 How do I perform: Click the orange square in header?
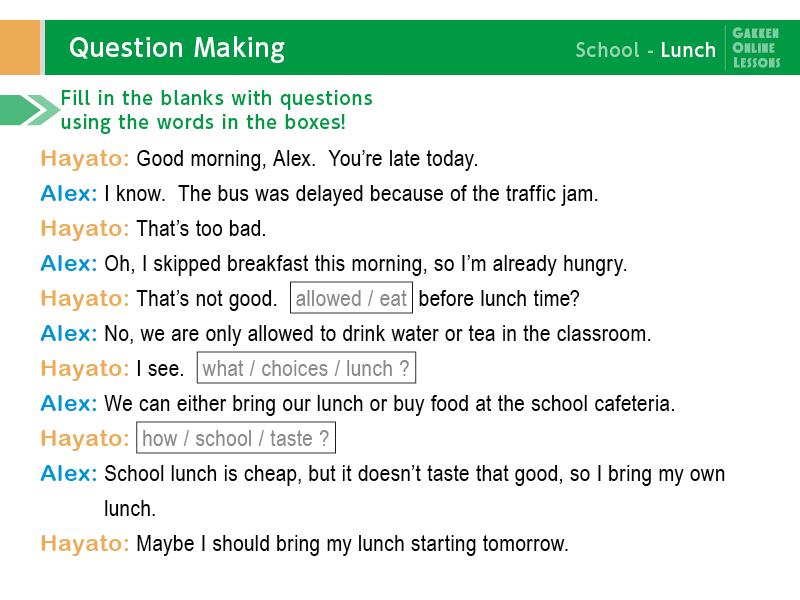tap(20, 48)
